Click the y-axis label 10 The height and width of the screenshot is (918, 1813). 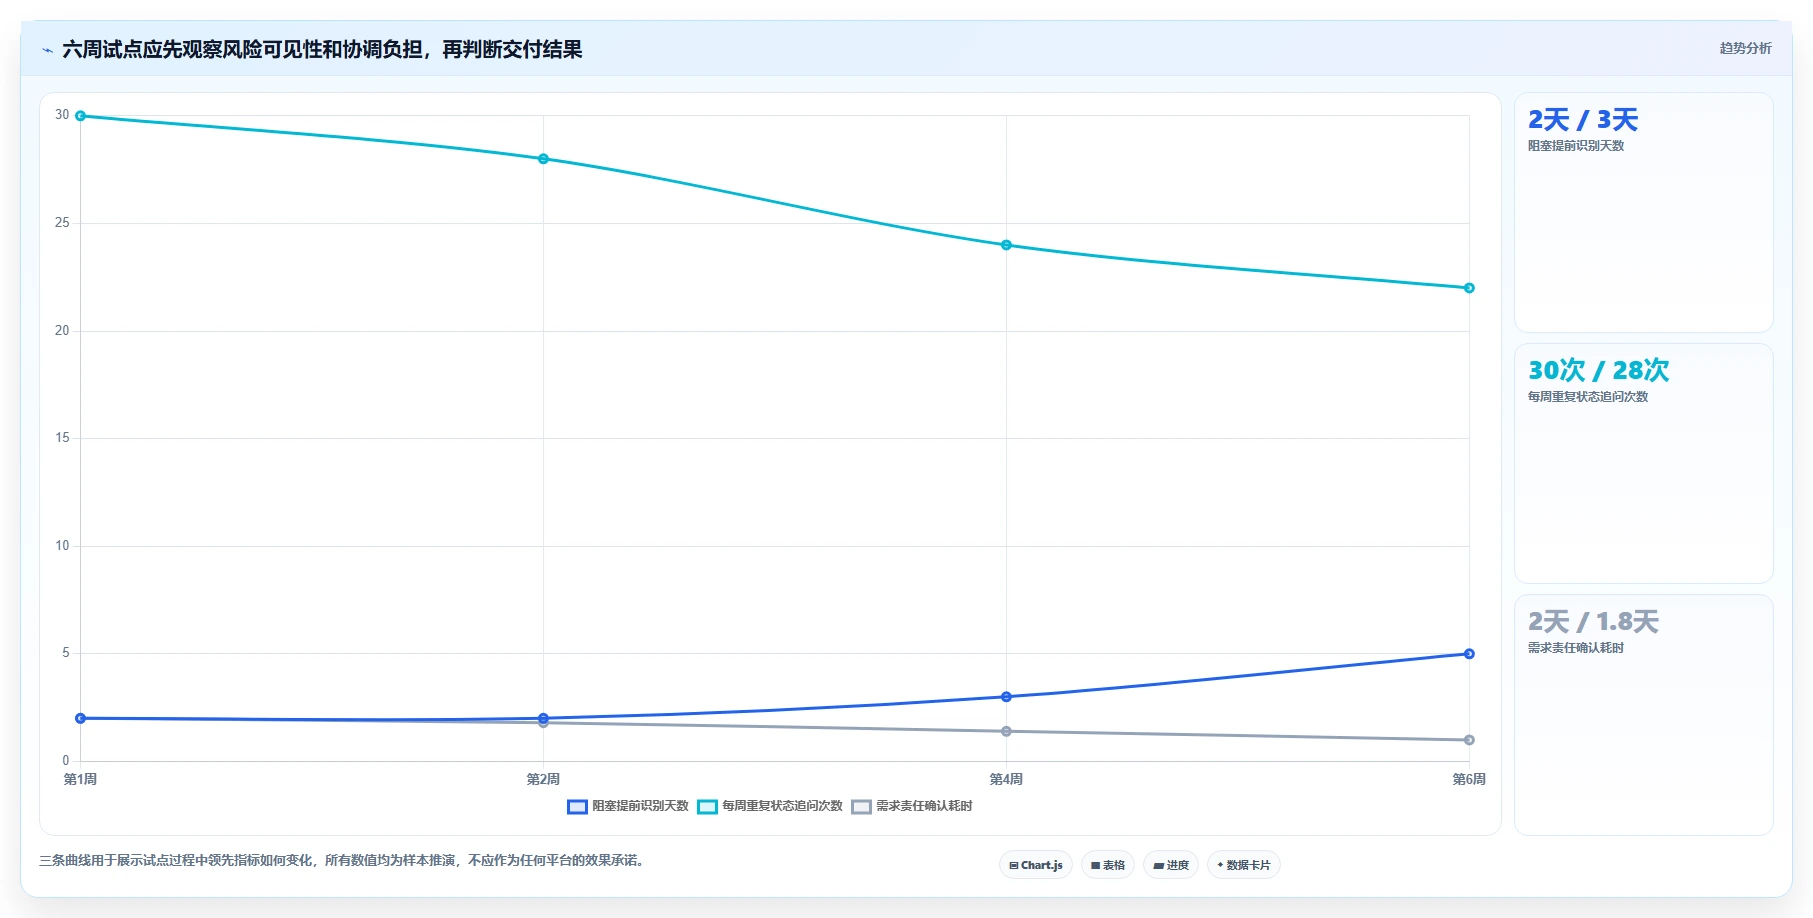click(62, 546)
